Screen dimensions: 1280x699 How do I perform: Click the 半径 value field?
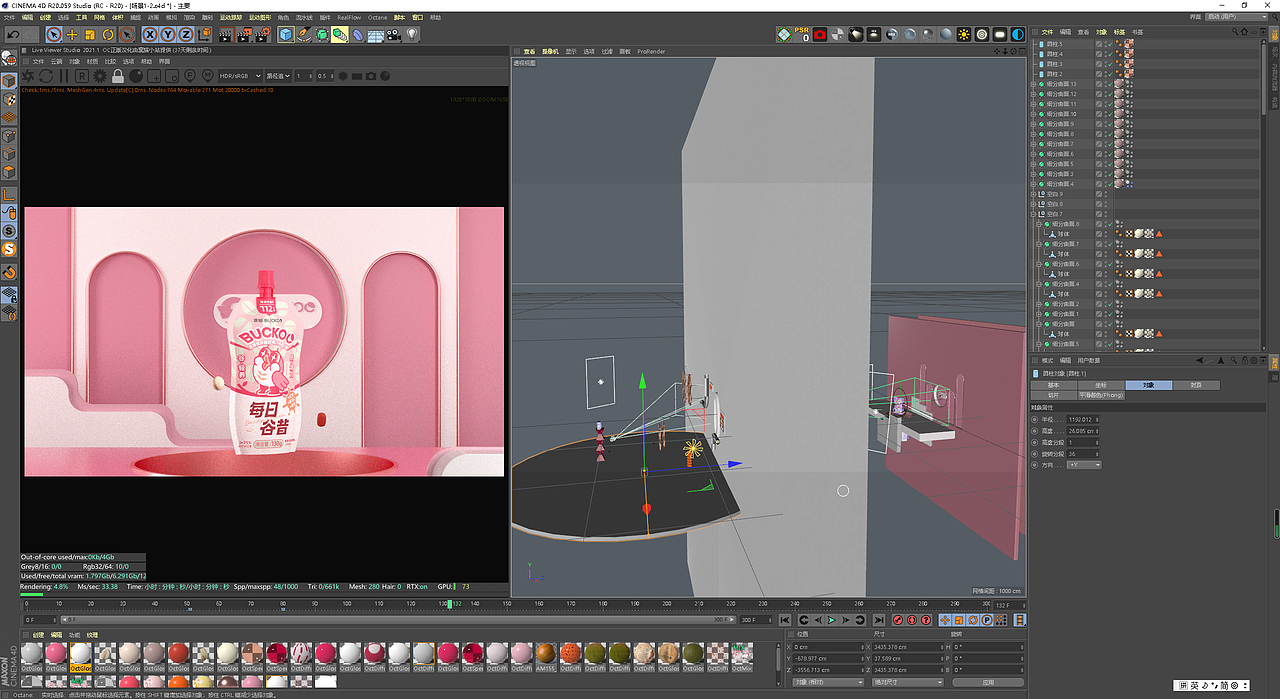1084,420
